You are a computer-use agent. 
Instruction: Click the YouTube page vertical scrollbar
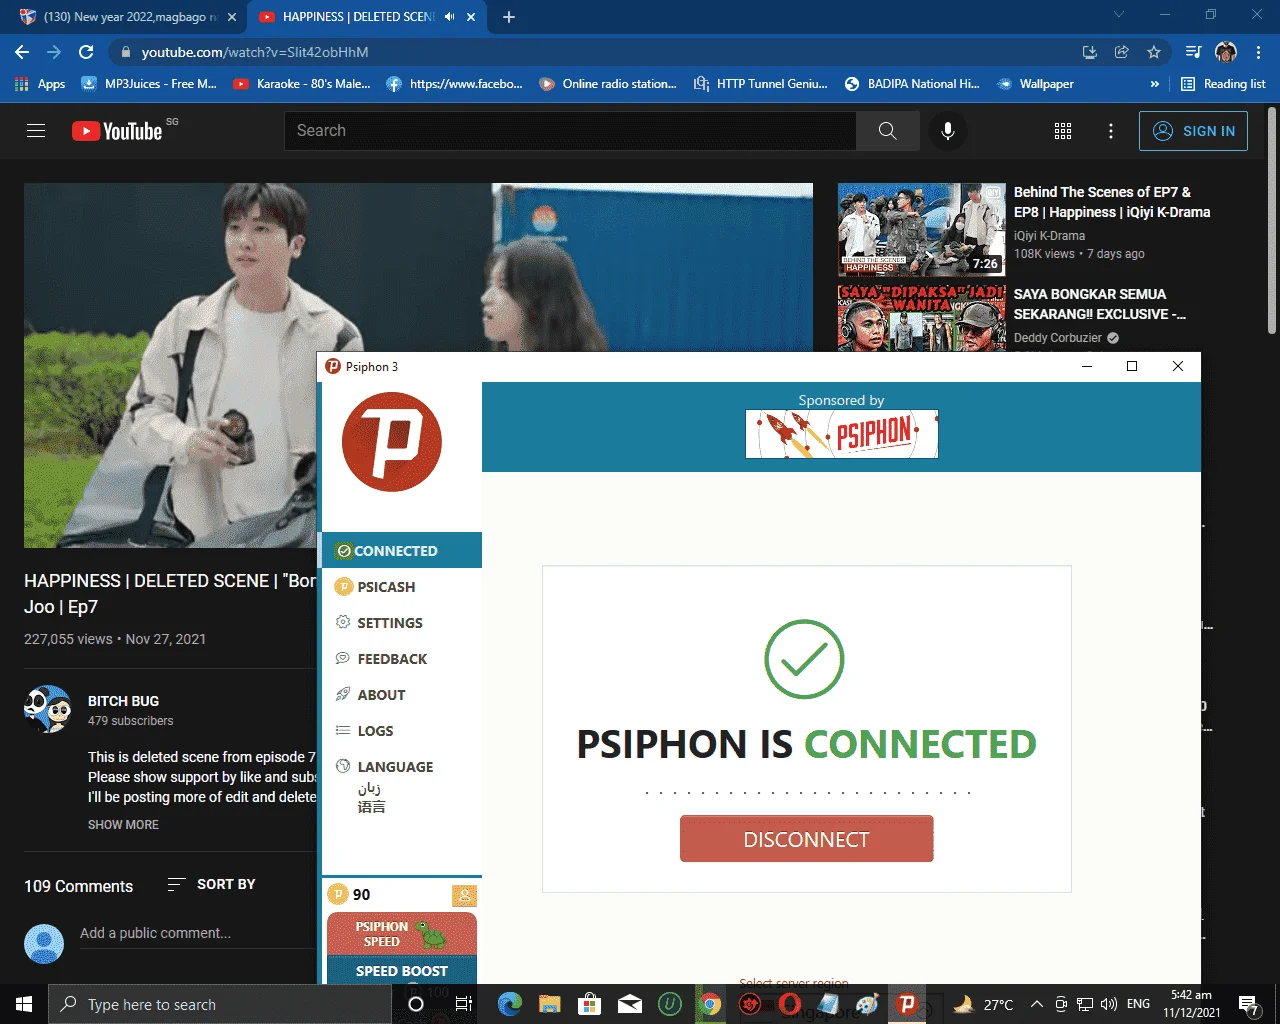tap(1272, 222)
